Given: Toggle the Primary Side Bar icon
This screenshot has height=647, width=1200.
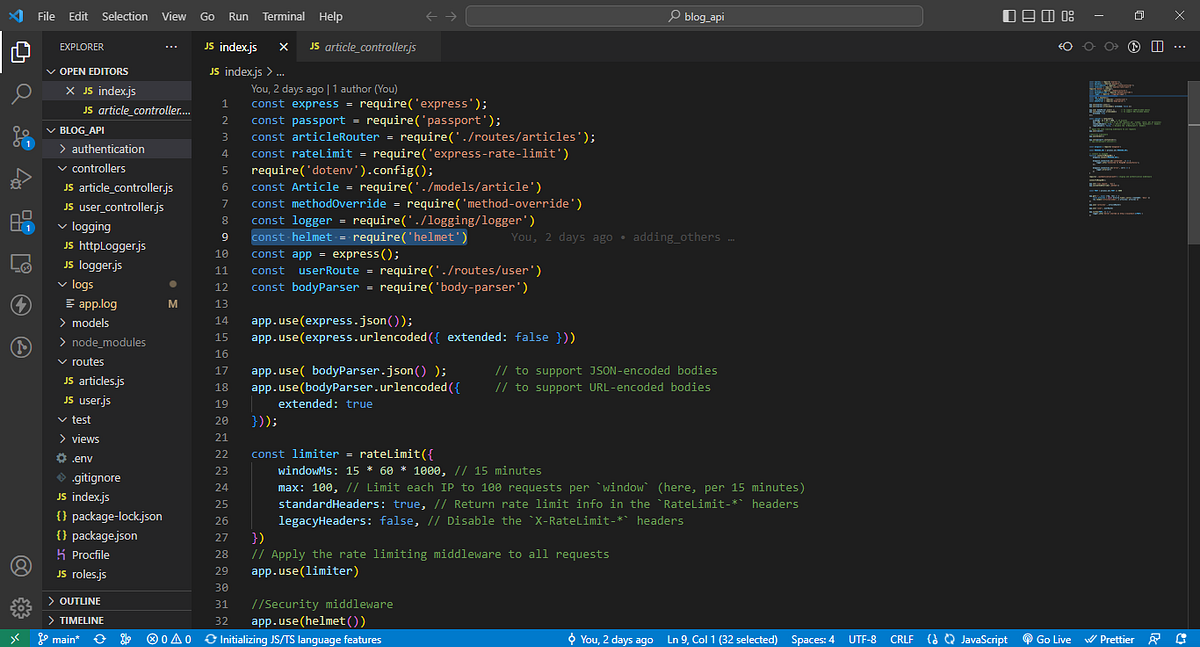Looking at the screenshot, I should click(1008, 15).
